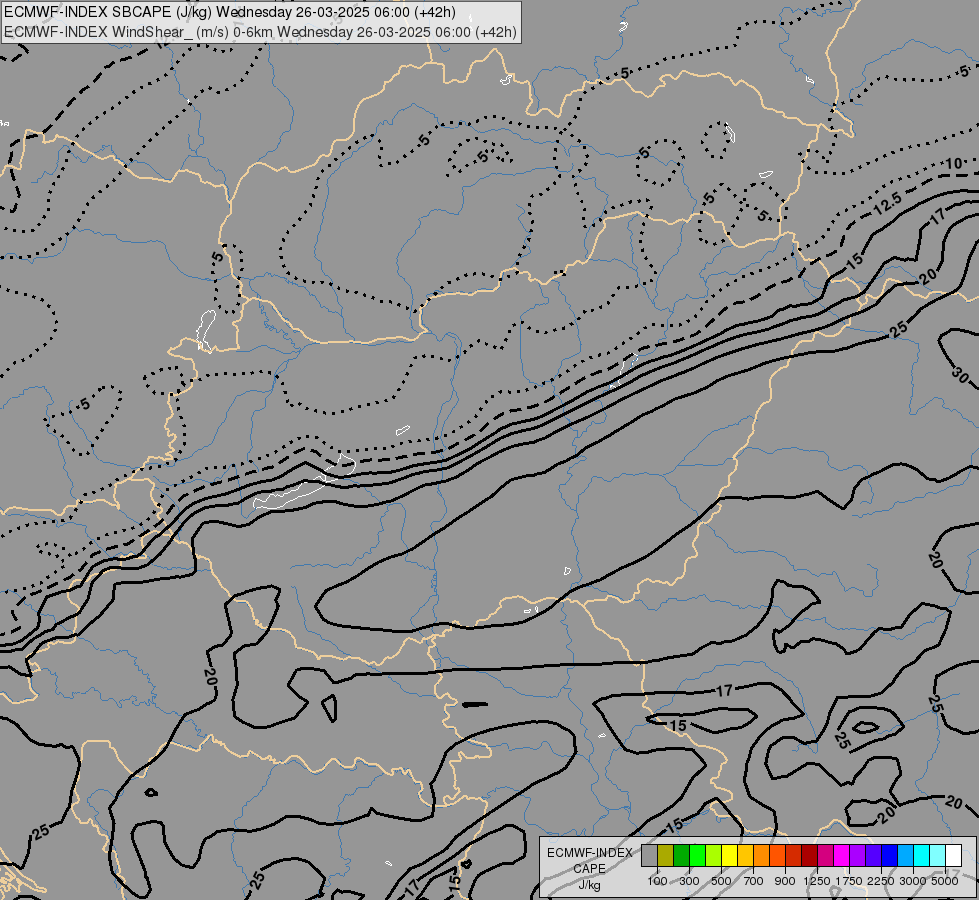Select the dark green legend swatch

[x=682, y=855]
